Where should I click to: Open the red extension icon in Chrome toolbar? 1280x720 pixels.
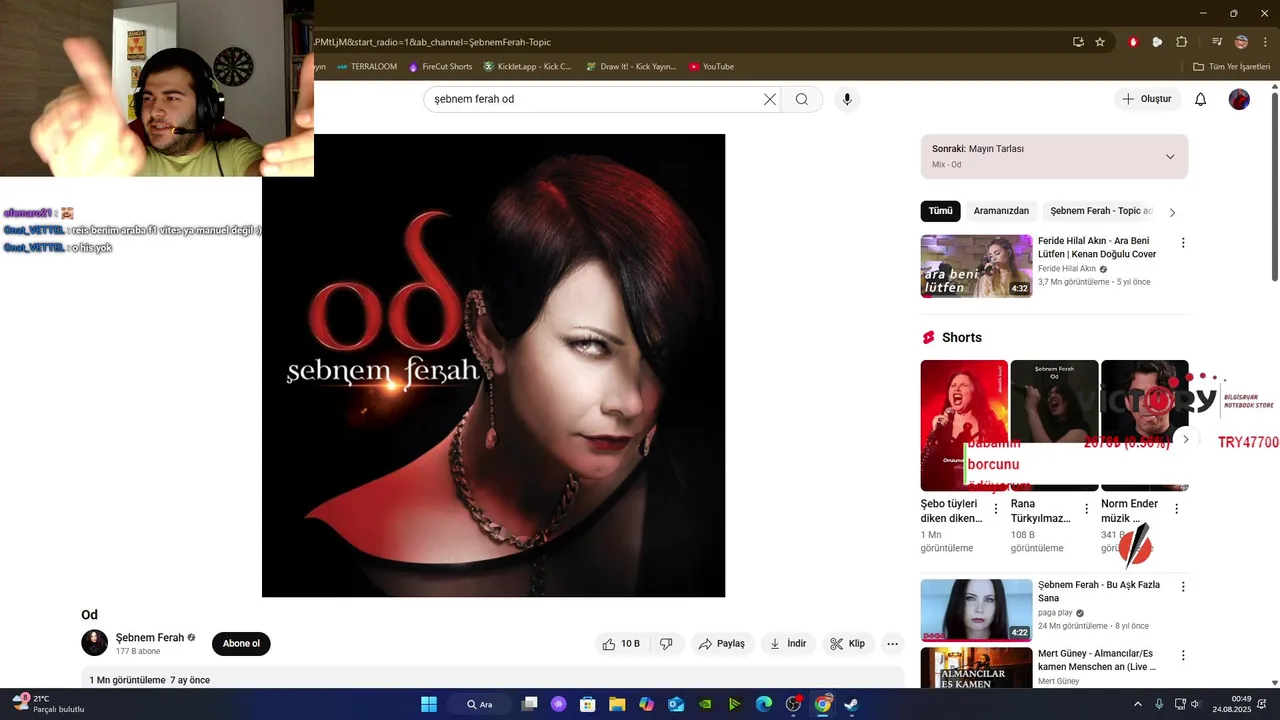[x=1133, y=42]
